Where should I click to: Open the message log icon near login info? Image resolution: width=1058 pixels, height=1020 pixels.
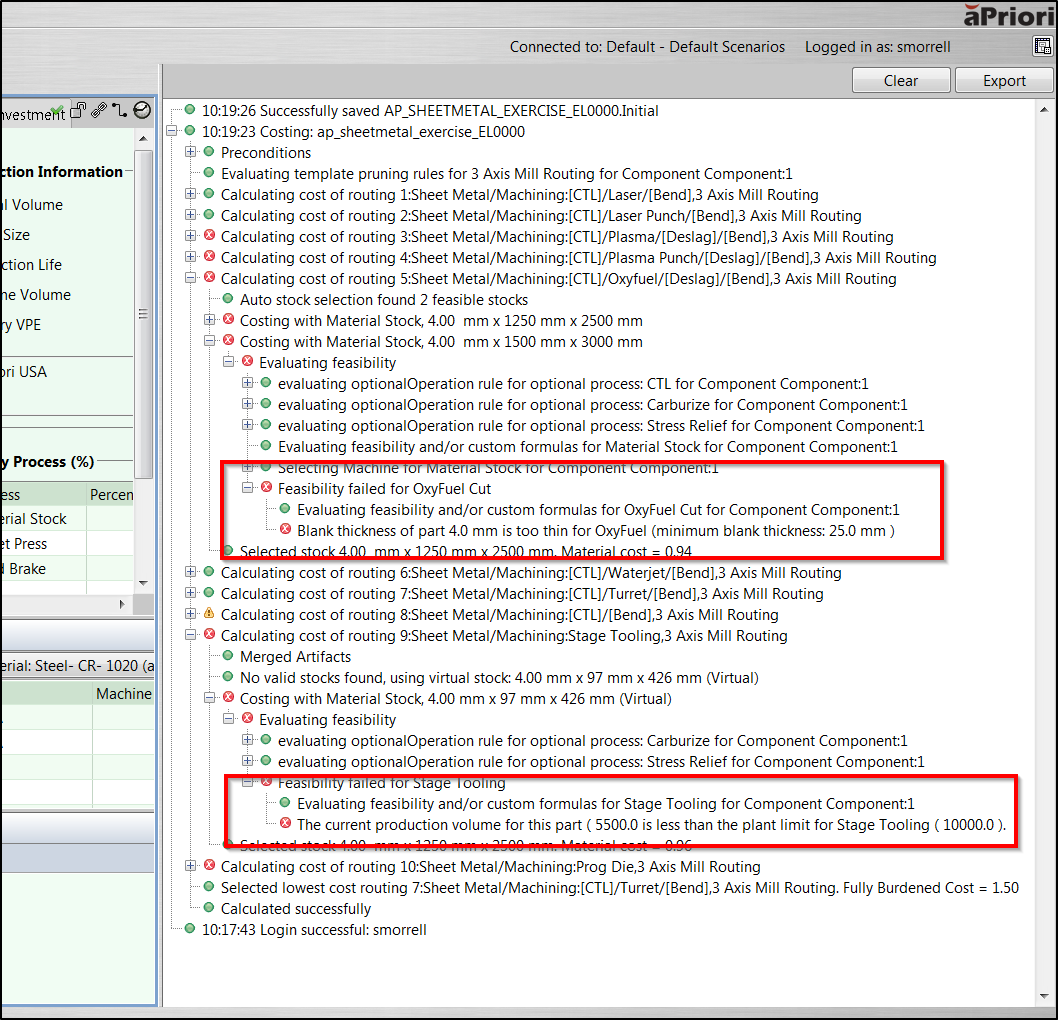tap(1042, 46)
